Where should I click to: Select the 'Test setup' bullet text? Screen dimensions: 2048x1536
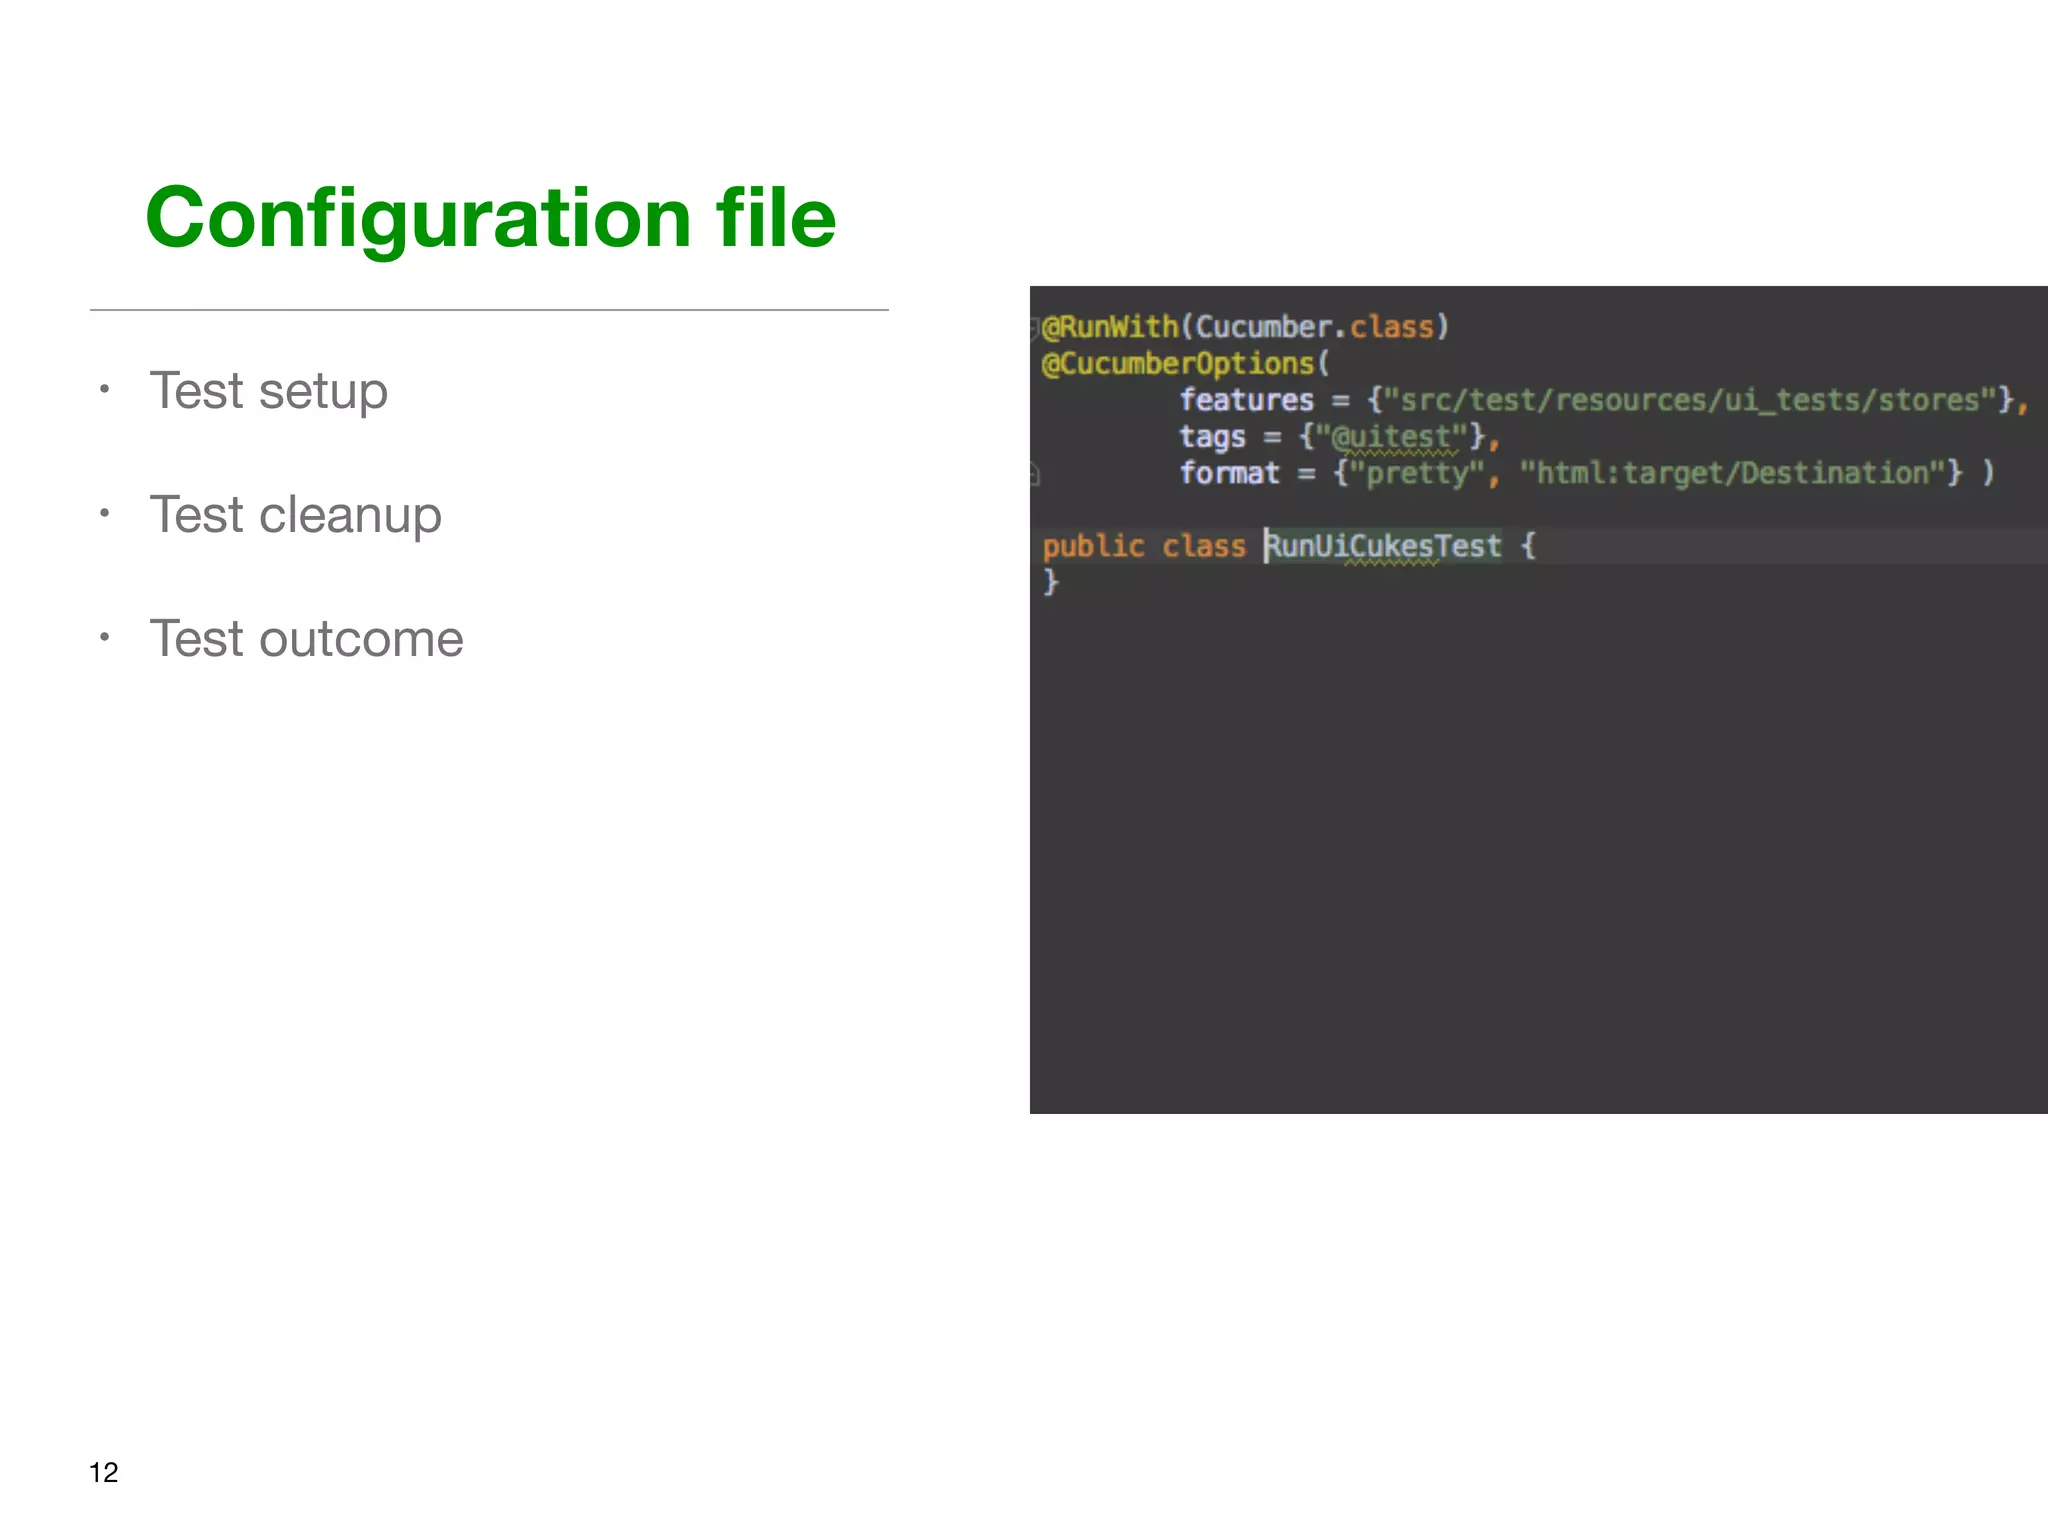click(x=268, y=390)
